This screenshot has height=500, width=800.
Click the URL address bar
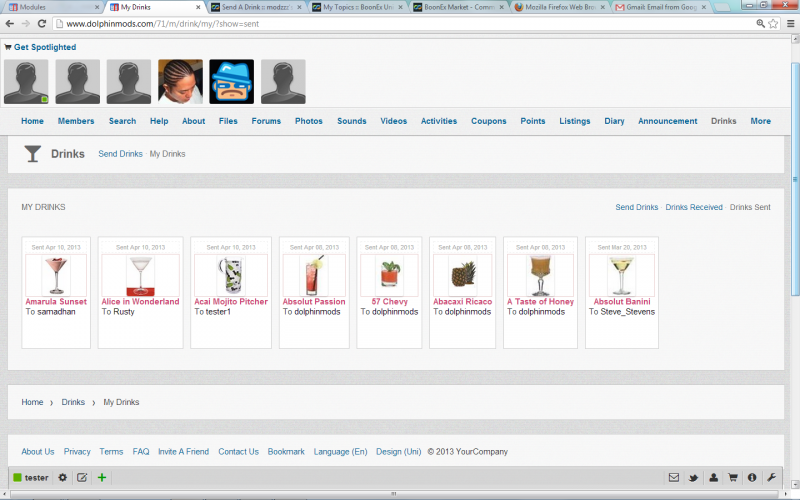[x=403, y=23]
